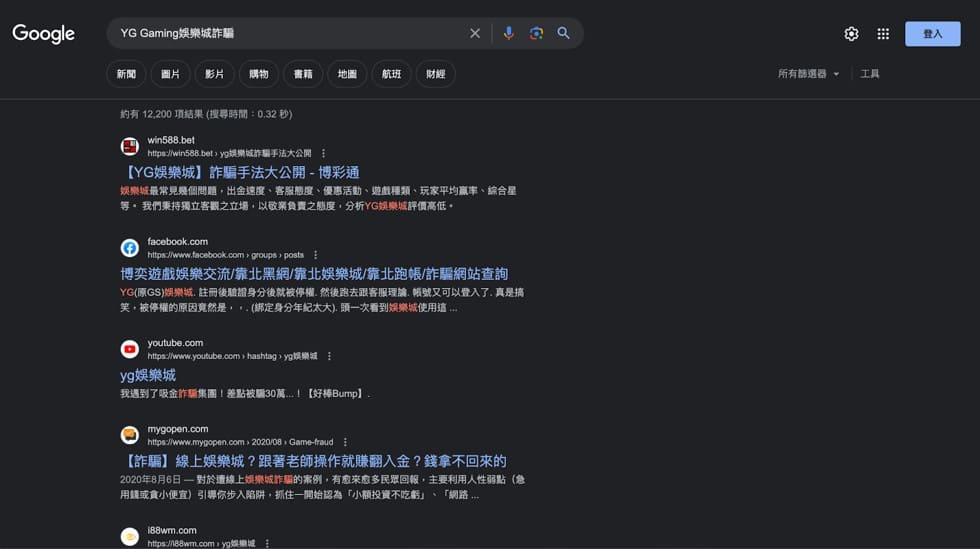Open 【YG娛樂城】詐騙手法大公開 result link
The width and height of the screenshot is (980, 549).
click(x=241, y=173)
